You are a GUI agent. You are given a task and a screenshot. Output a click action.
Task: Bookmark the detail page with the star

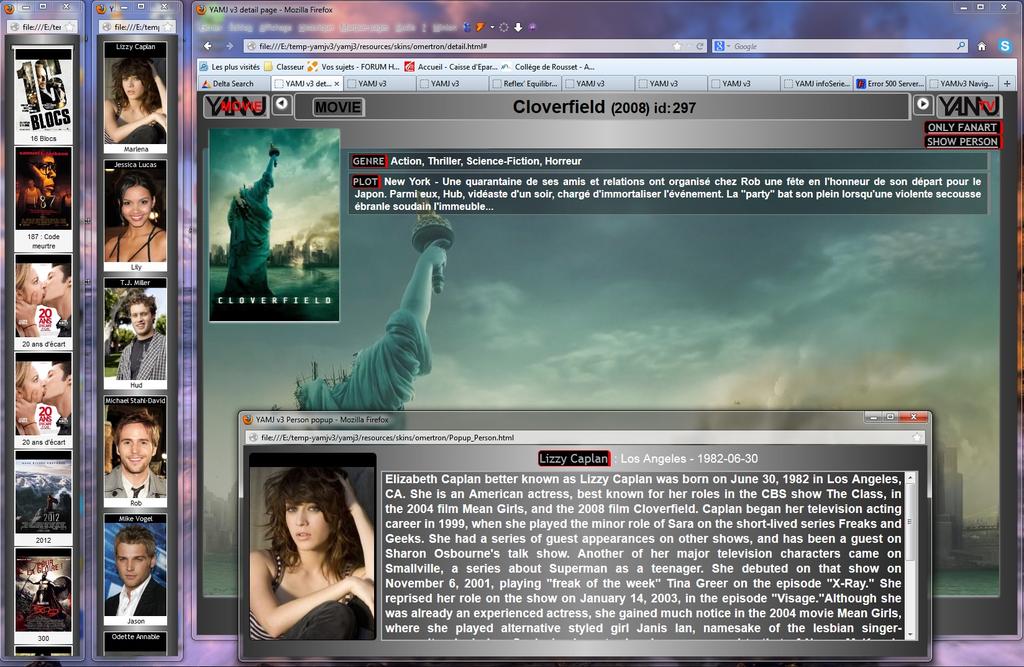pyautogui.click(x=677, y=46)
